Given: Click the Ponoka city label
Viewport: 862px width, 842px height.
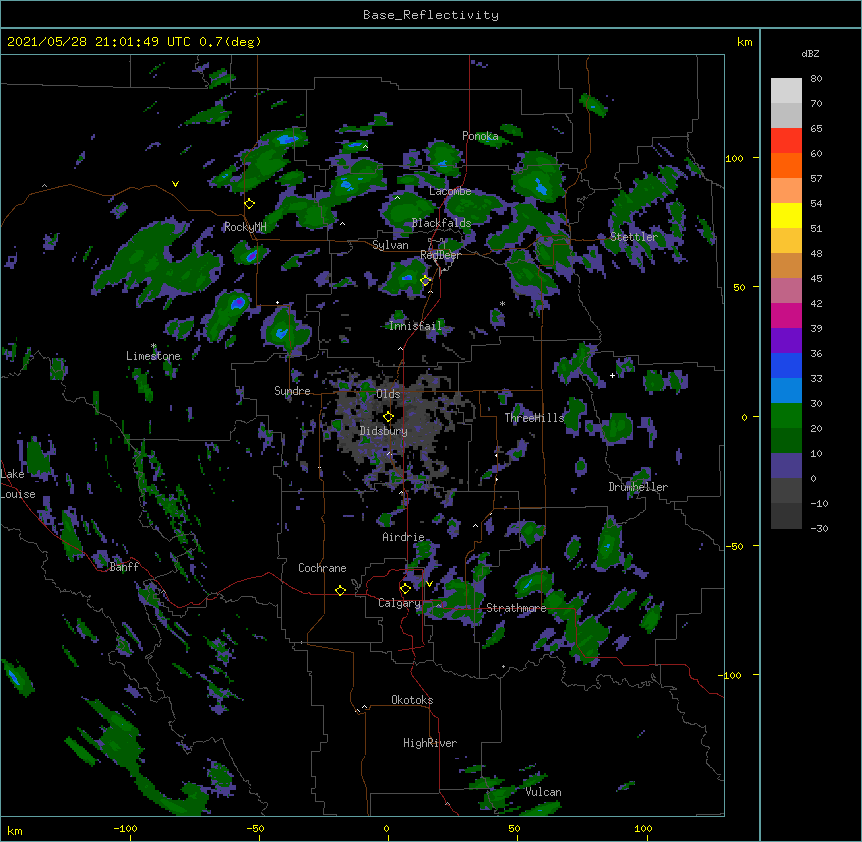Looking at the screenshot, I should point(480,136).
